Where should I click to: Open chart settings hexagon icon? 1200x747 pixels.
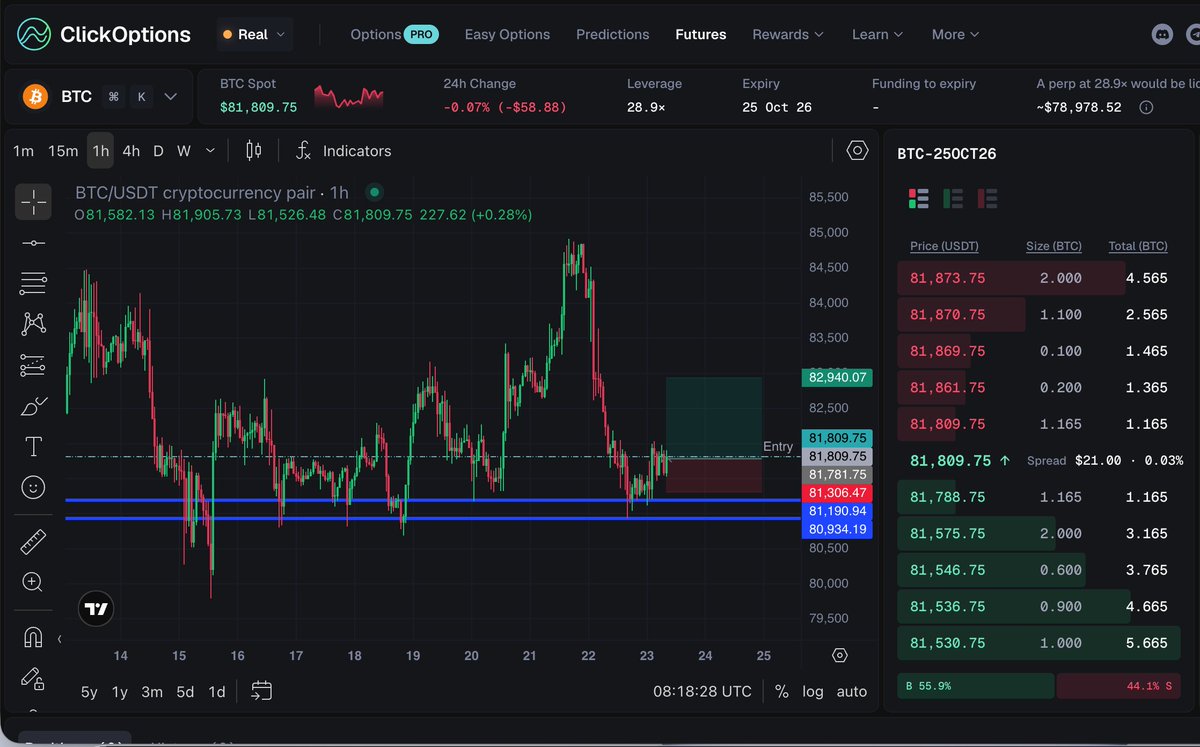point(857,151)
